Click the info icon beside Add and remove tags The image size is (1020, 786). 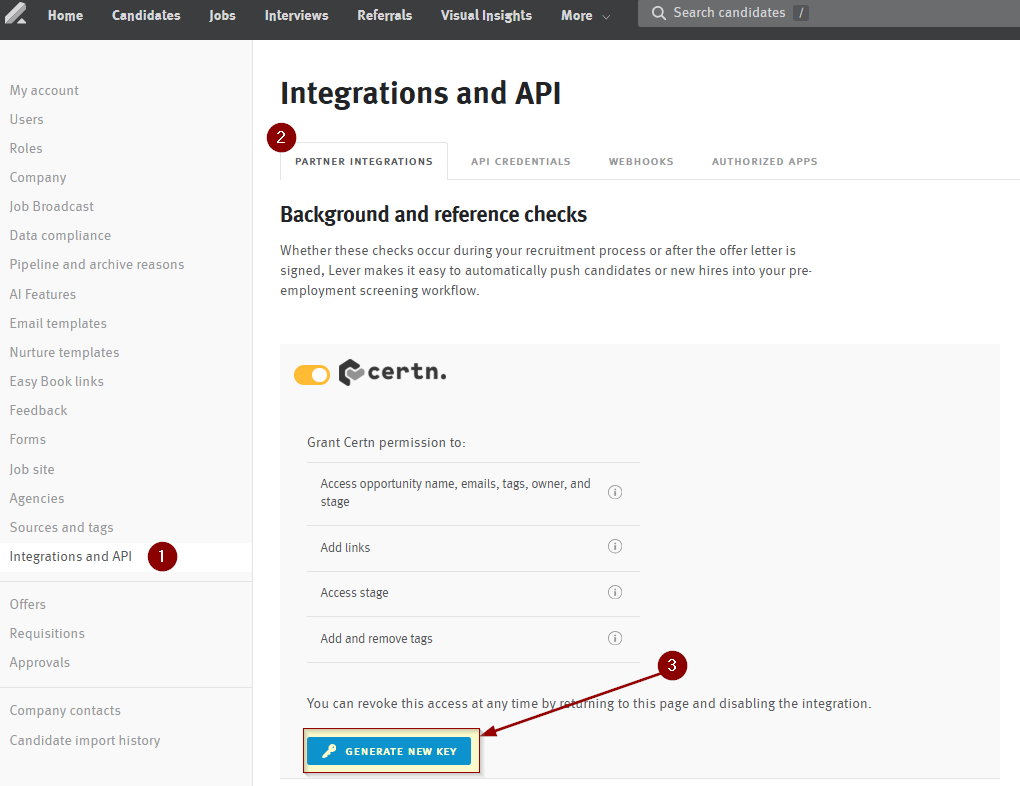[615, 638]
